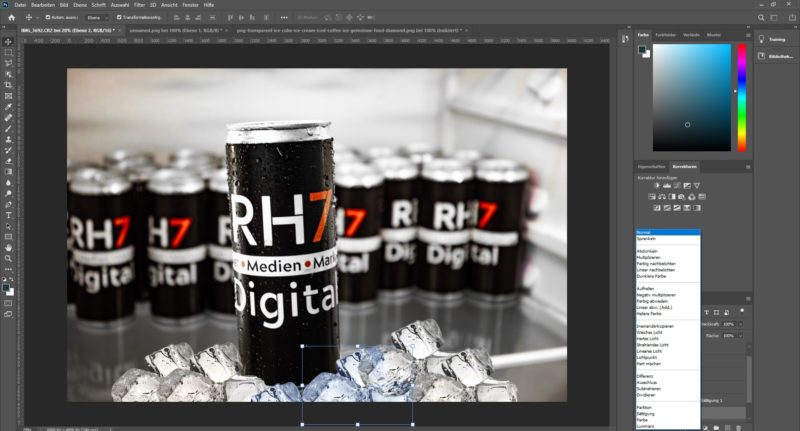The height and width of the screenshot is (431, 800).
Task: Select the Clone Stamp tool
Action: (8, 139)
